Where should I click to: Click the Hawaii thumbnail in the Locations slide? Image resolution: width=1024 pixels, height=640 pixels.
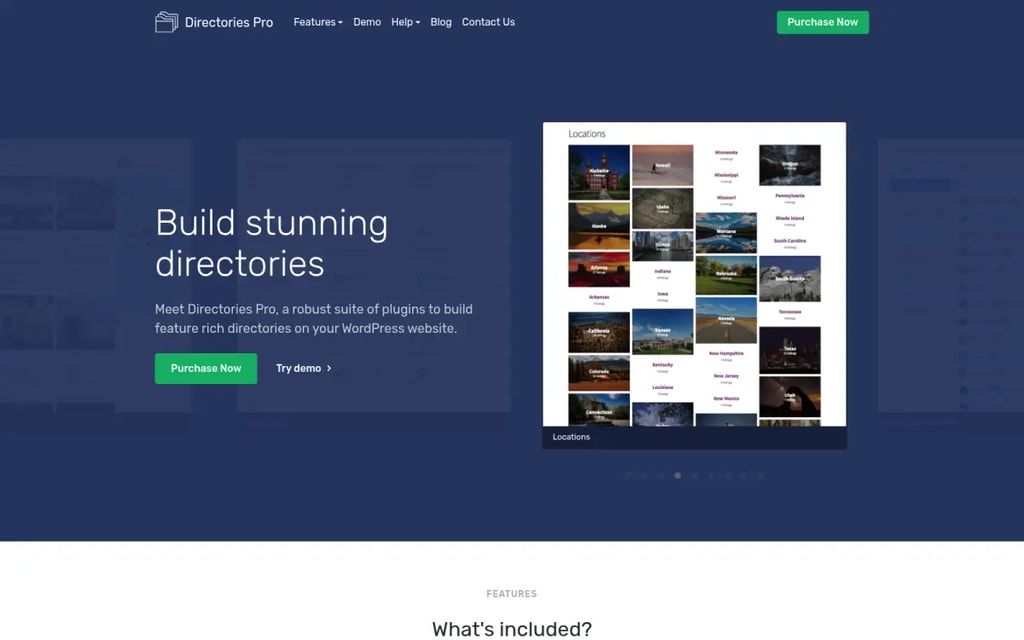tap(662, 165)
